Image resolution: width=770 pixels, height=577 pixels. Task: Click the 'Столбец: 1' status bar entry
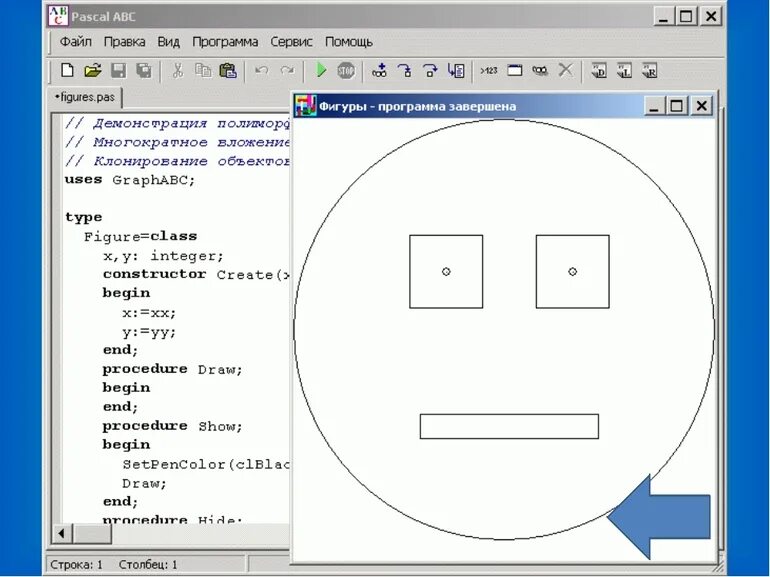click(x=148, y=565)
